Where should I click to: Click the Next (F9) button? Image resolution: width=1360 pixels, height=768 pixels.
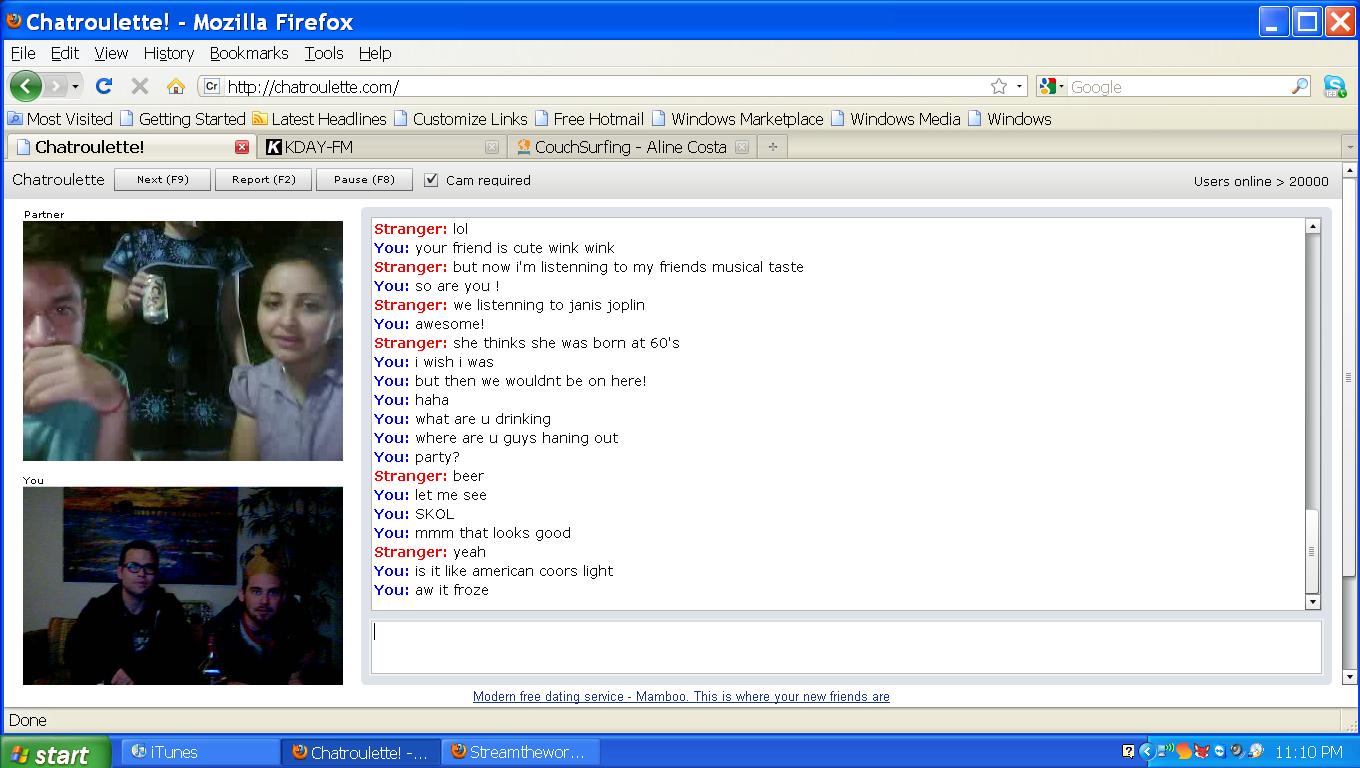tap(163, 180)
